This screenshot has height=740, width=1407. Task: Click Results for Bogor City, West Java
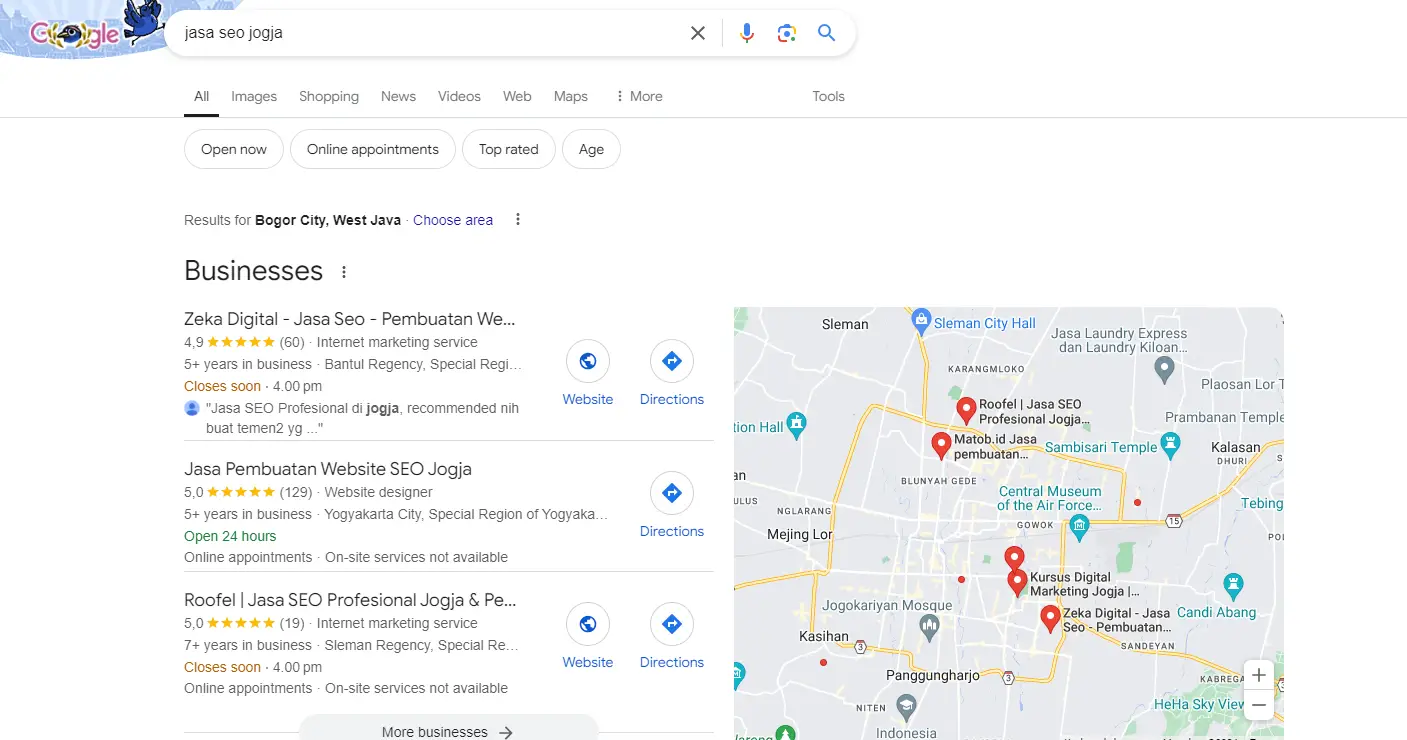[x=292, y=220]
